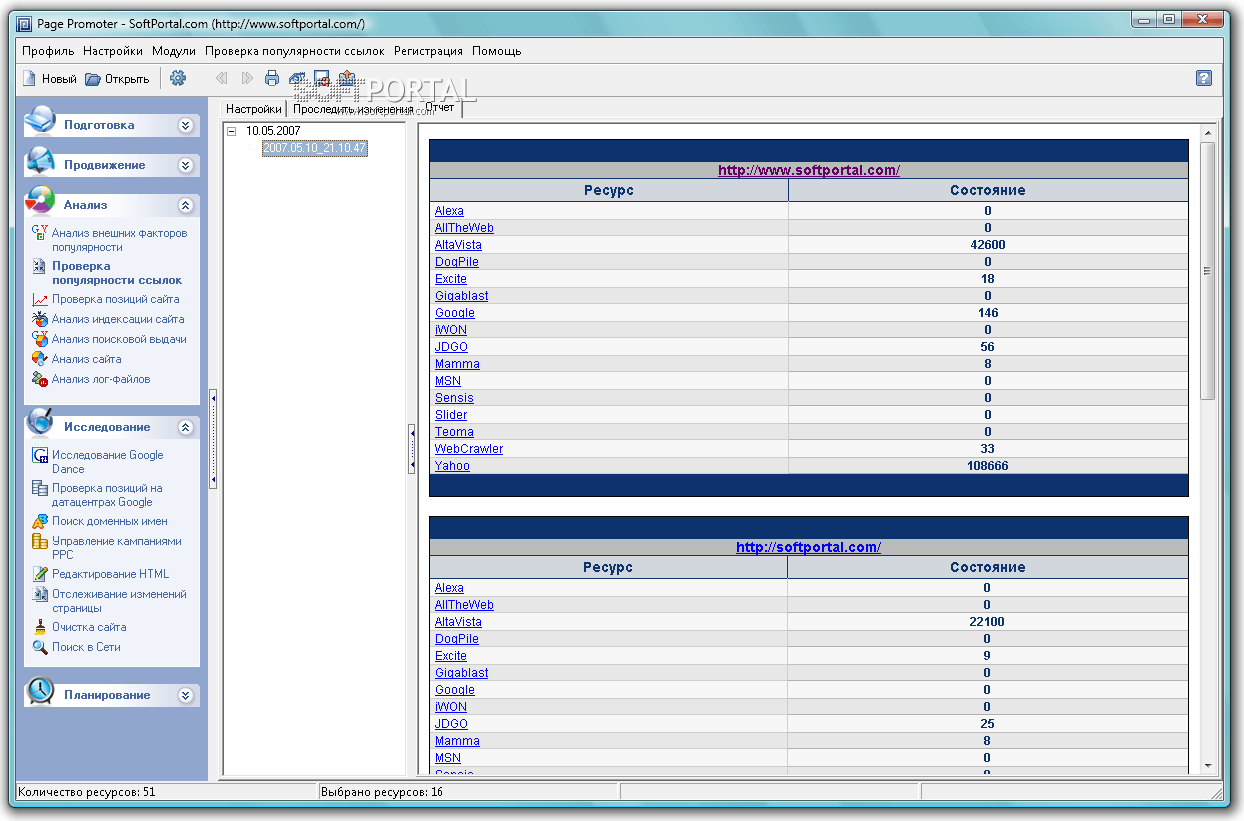Click the Анализ внешних факторов популярности icon
This screenshot has height=821, width=1244.
(x=40, y=233)
